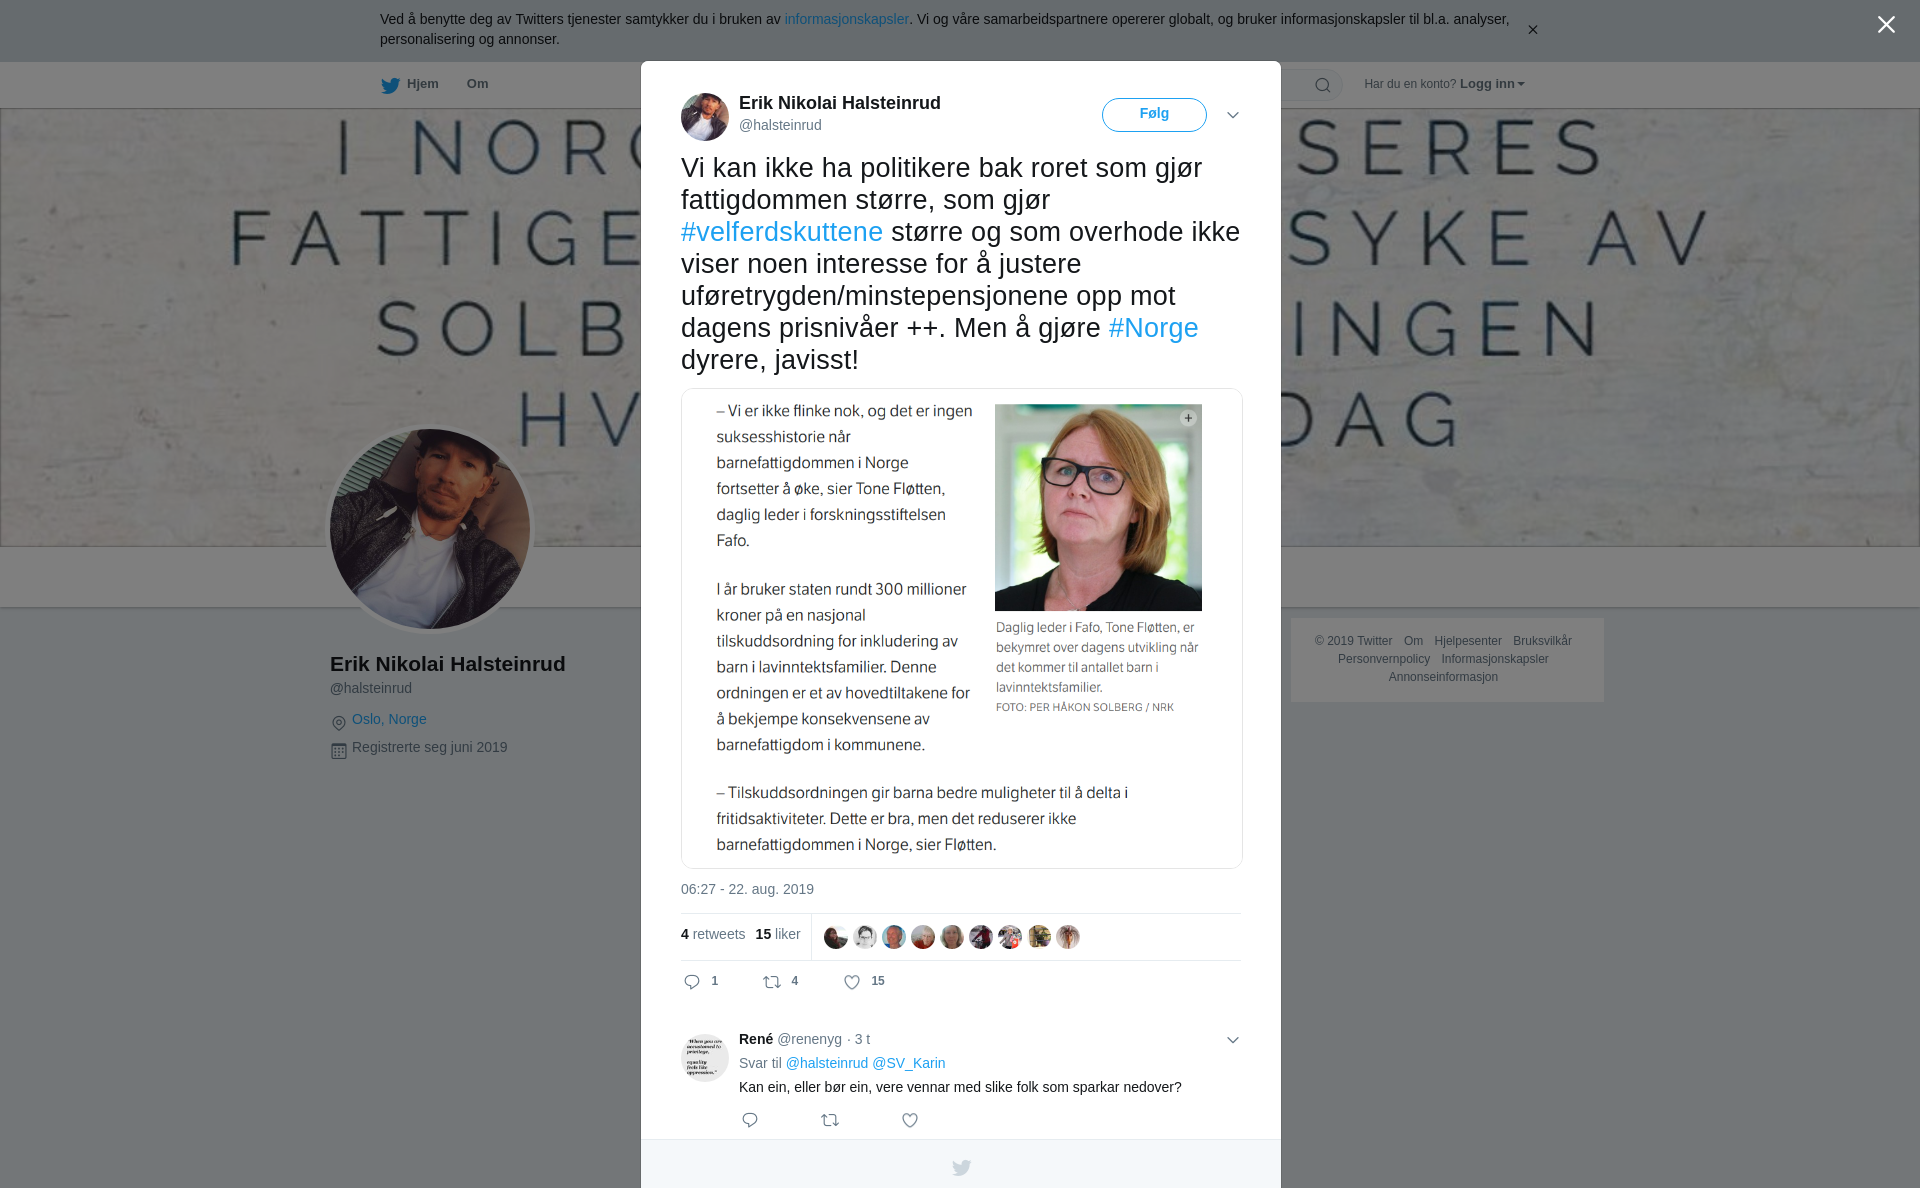This screenshot has height=1188, width=1920.
Task: Click the search magnifier icon in the top bar
Action: pos(1323,85)
